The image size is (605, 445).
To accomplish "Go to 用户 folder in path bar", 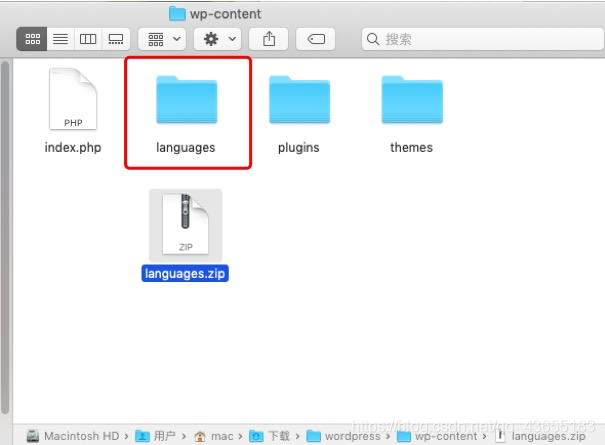I will point(155,436).
